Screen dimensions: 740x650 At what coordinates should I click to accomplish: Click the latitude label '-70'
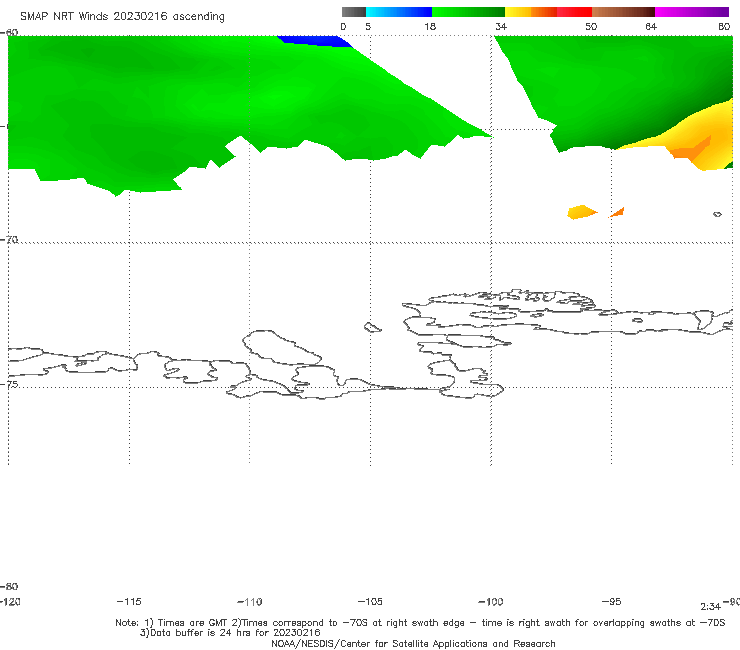point(9,240)
